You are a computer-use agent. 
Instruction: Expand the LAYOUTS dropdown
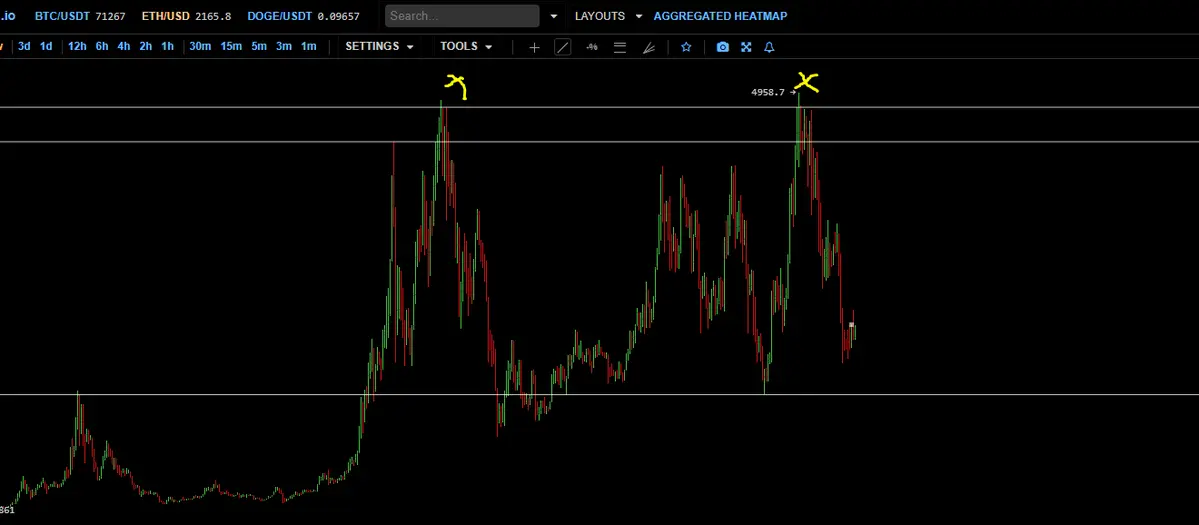pos(609,16)
